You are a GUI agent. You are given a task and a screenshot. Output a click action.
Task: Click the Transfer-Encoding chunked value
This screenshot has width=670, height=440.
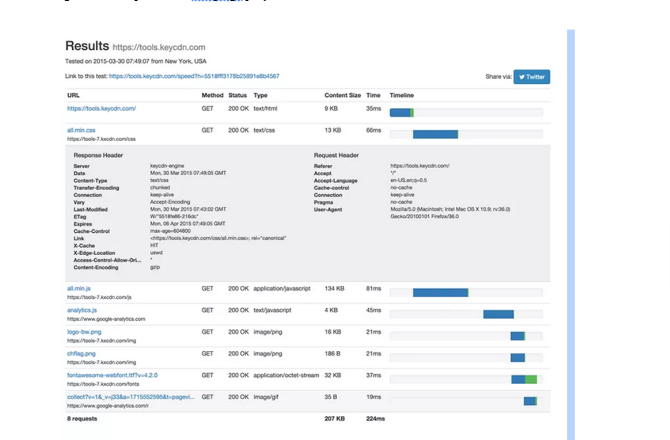click(x=160, y=188)
